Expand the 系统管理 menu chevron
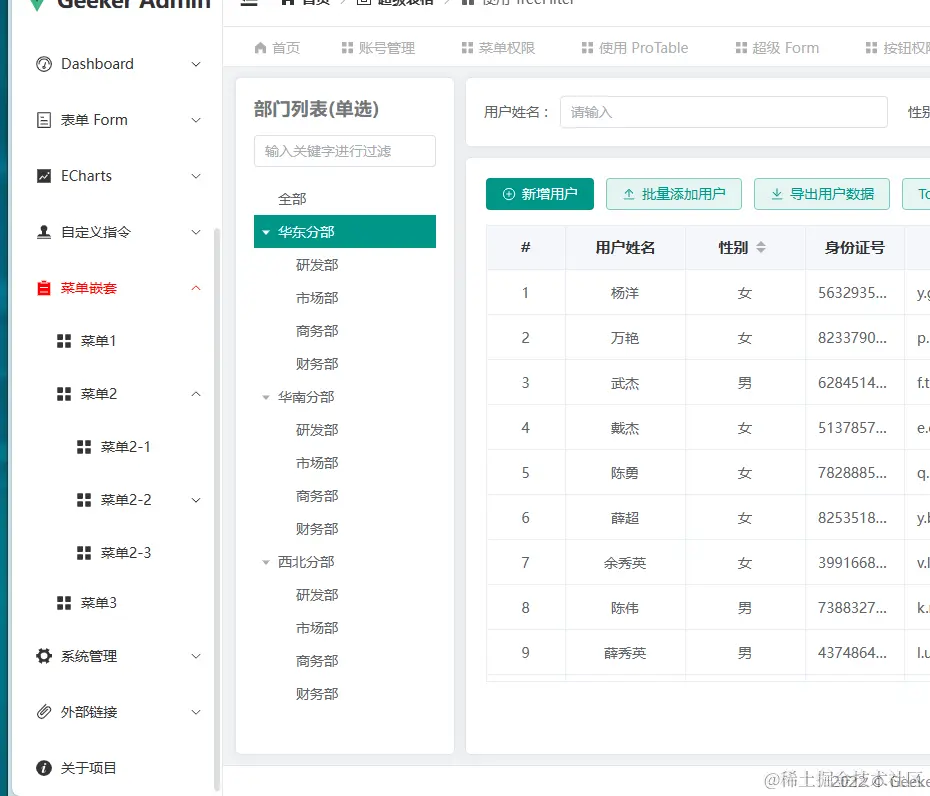Screen dimensions: 930x796 196,656
